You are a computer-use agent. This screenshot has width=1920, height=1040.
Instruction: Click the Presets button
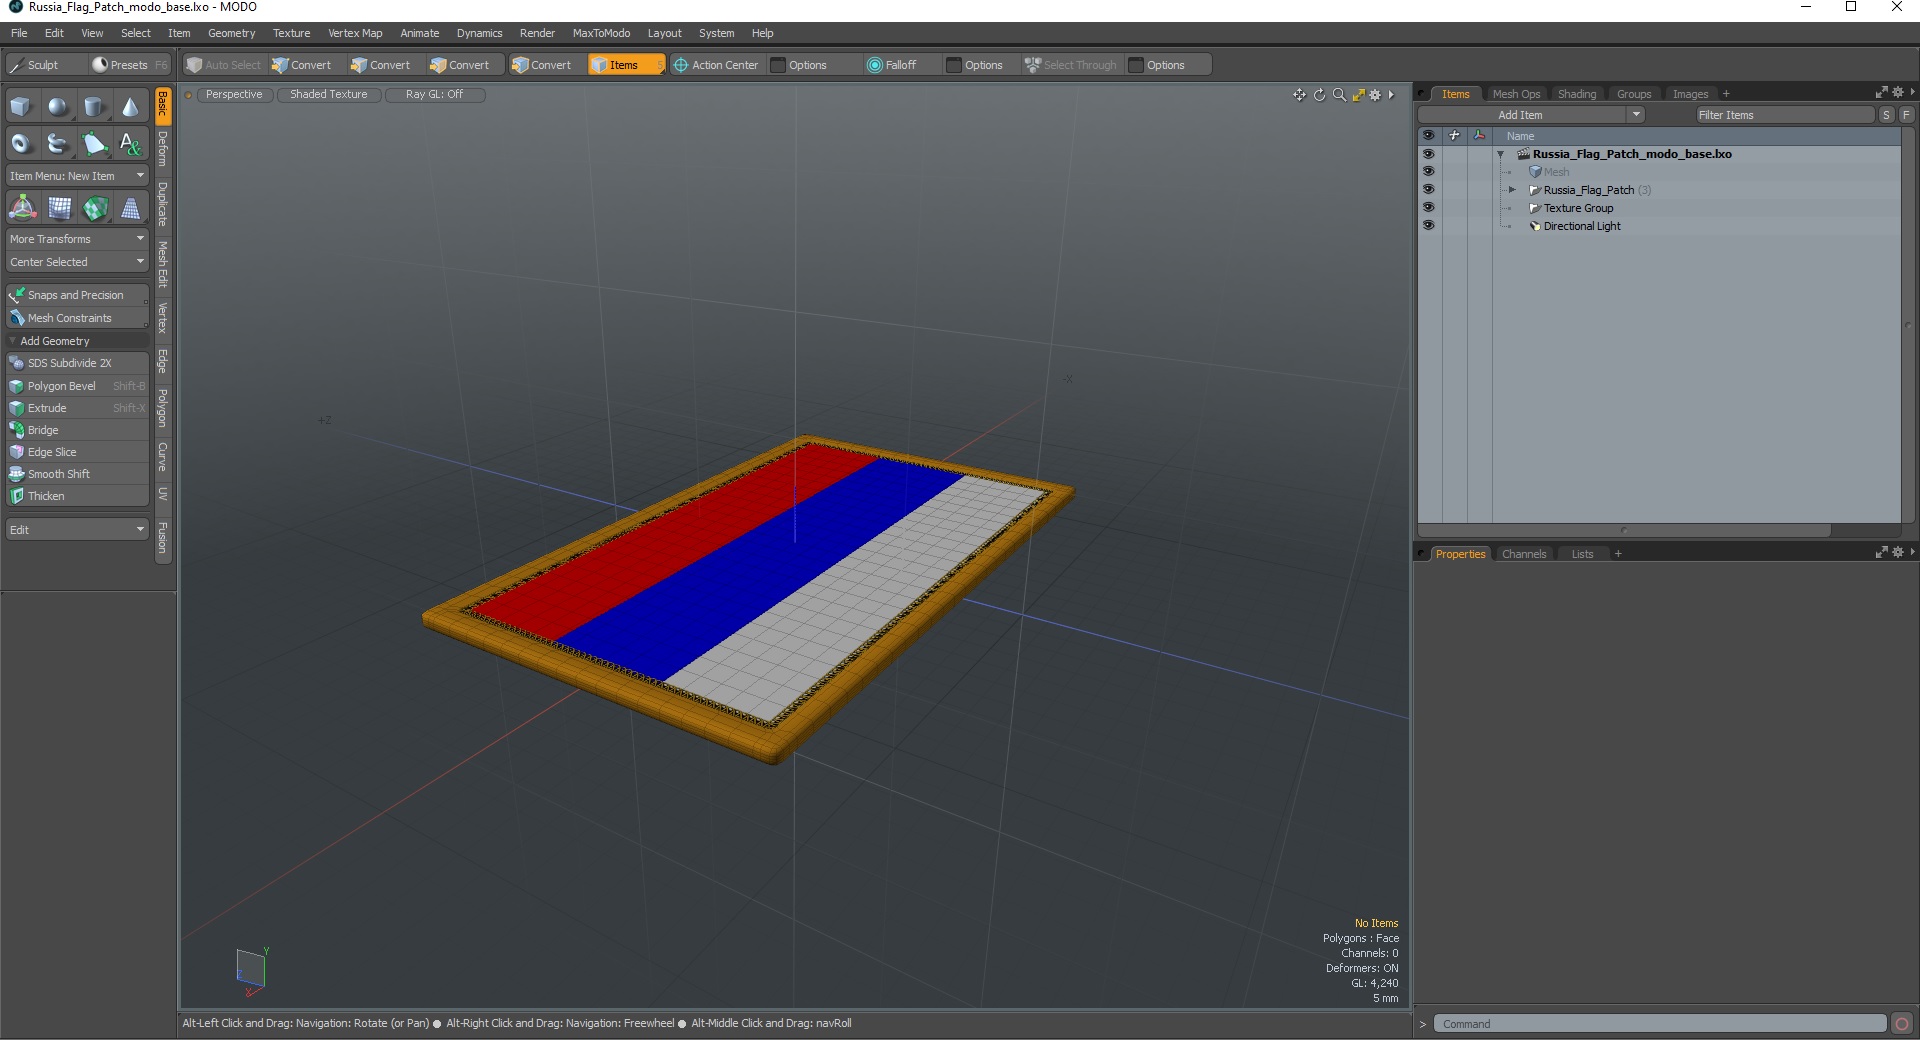[129, 65]
